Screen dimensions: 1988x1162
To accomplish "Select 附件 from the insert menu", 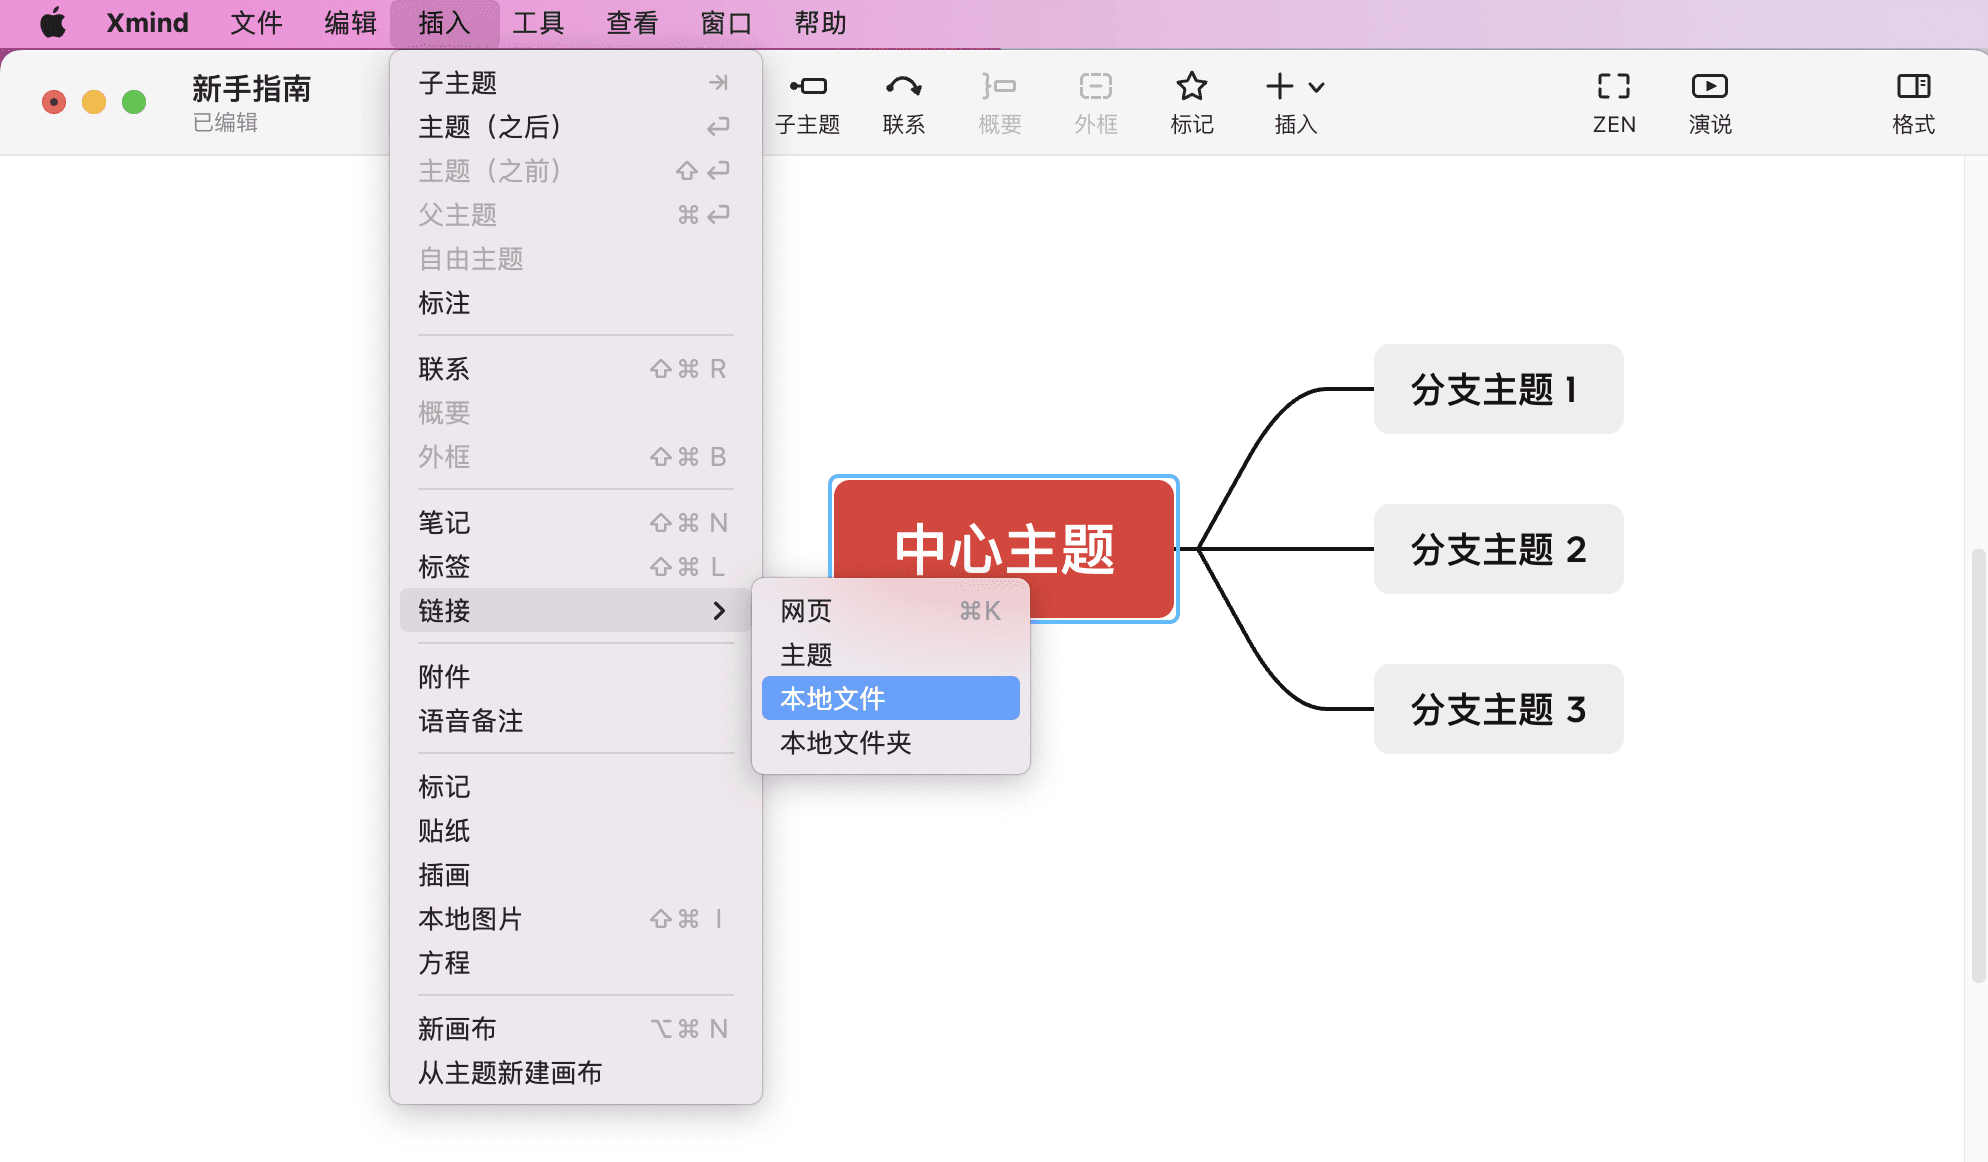I will pyautogui.click(x=444, y=677).
